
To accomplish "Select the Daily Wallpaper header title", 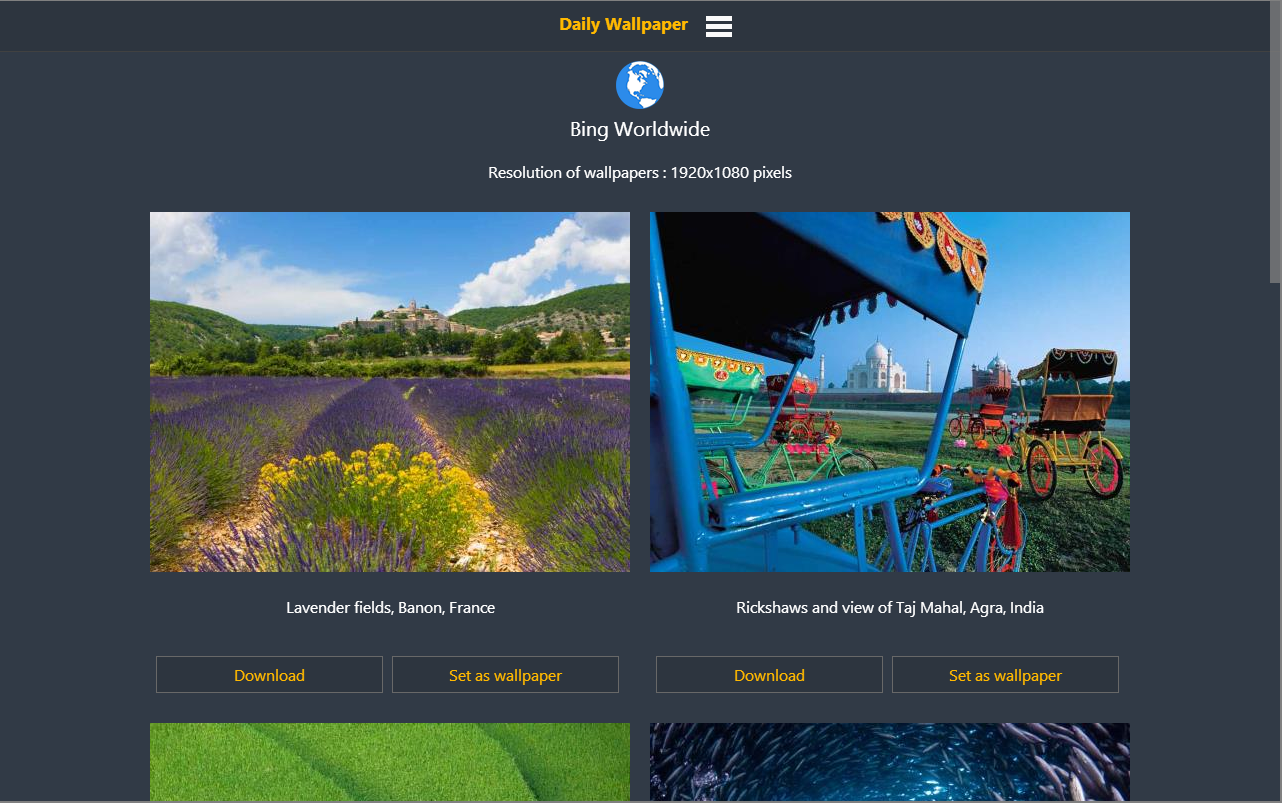I will click(623, 24).
